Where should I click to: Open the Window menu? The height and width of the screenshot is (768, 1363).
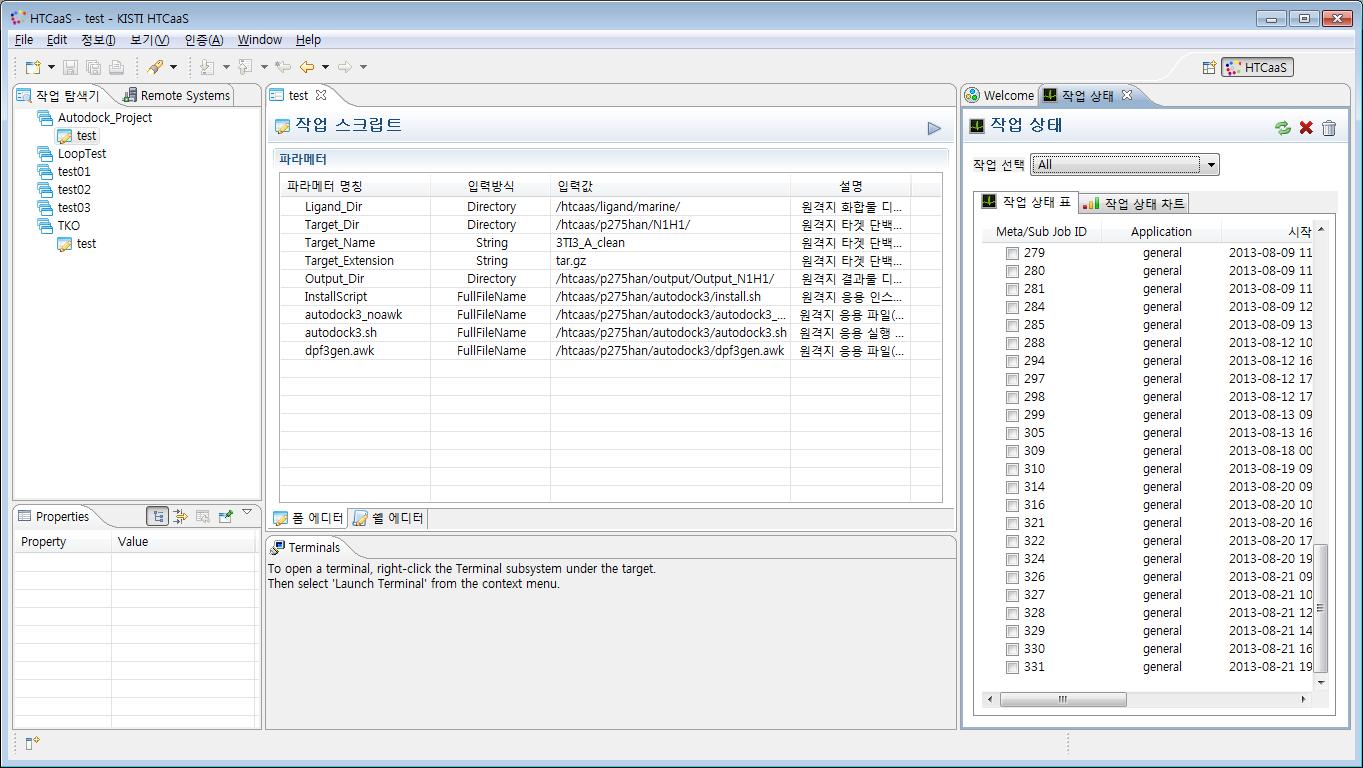point(260,40)
